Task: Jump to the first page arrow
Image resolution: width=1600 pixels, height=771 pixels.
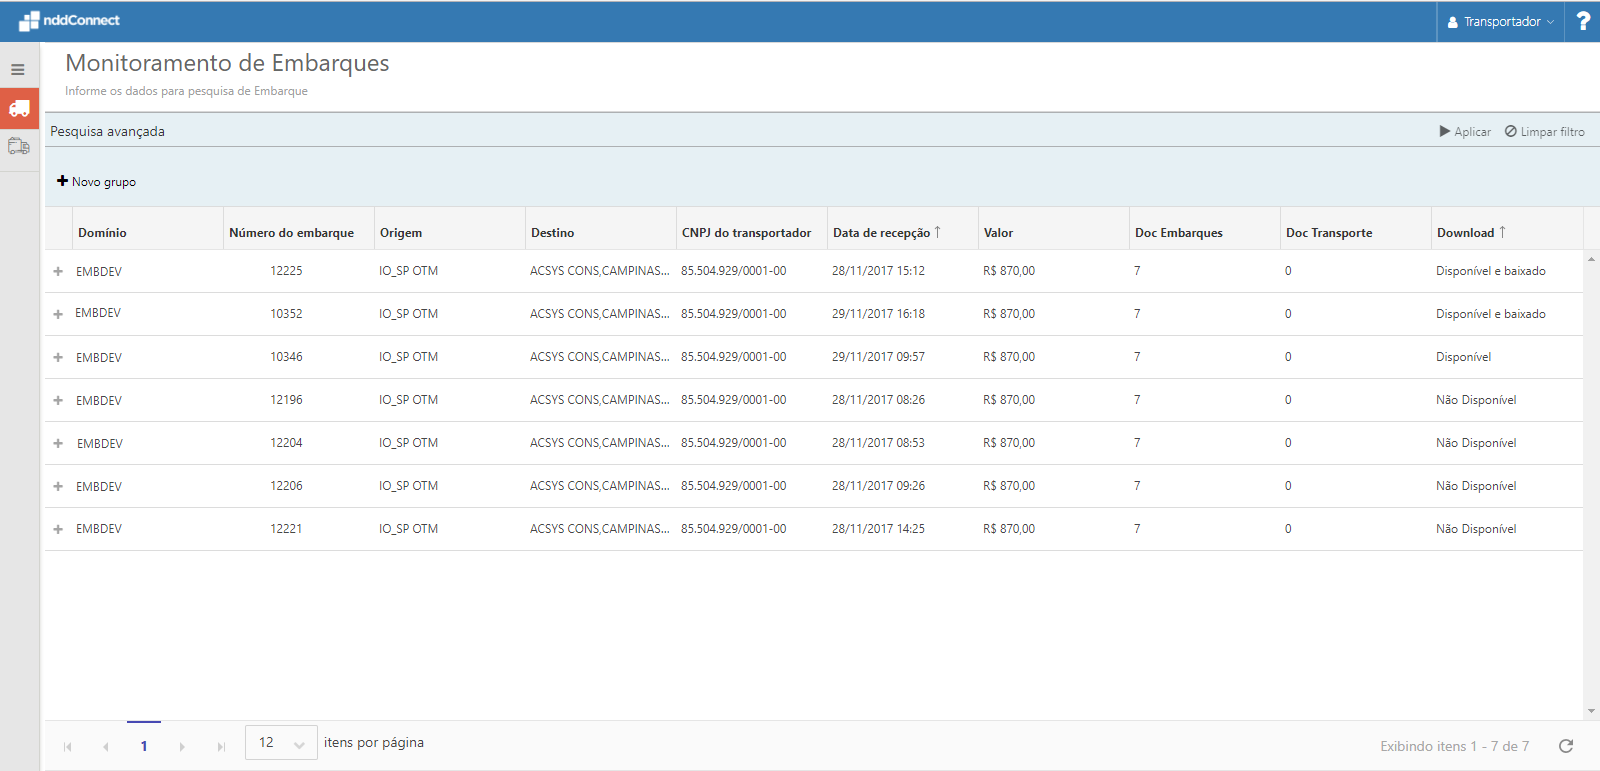Action: [68, 747]
